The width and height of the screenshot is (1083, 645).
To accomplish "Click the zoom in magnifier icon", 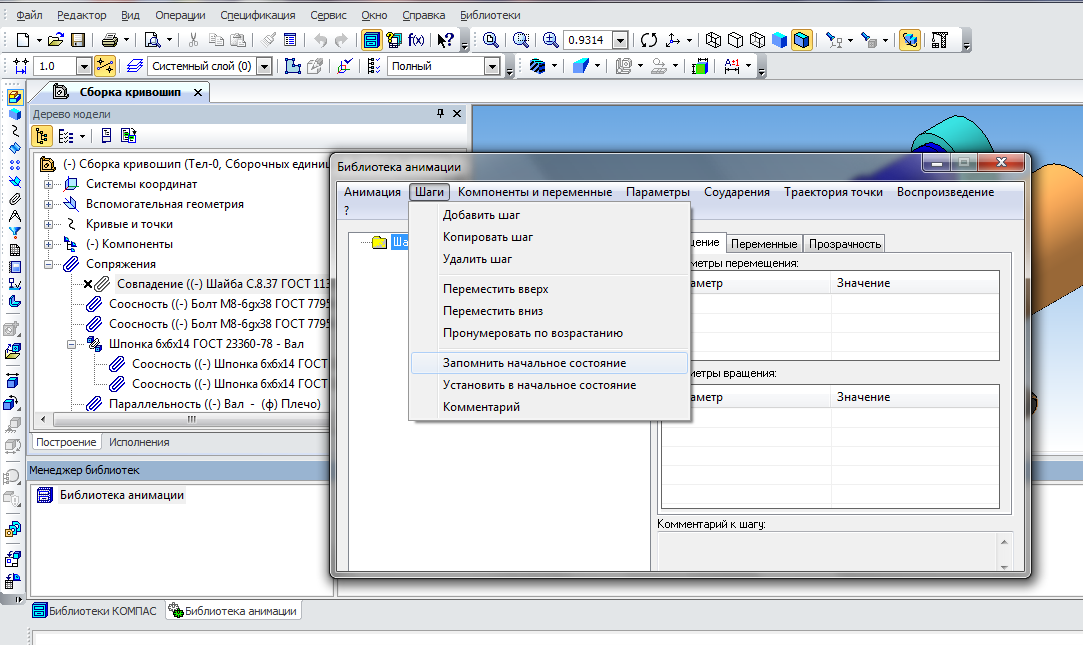I will [552, 40].
